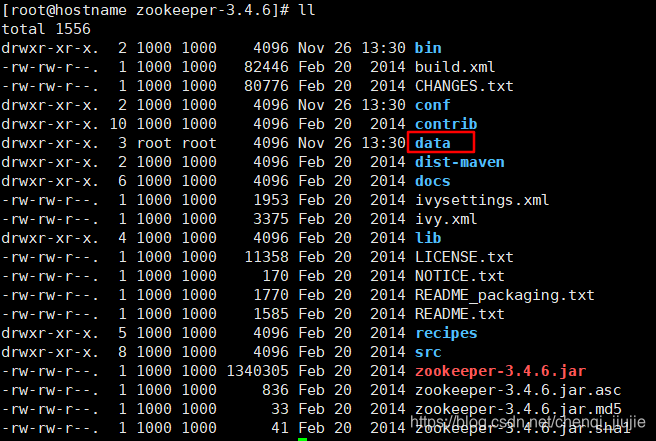Image resolution: width=656 pixels, height=441 pixels.
Task: Click the 'bin' directory name
Action: (x=428, y=48)
